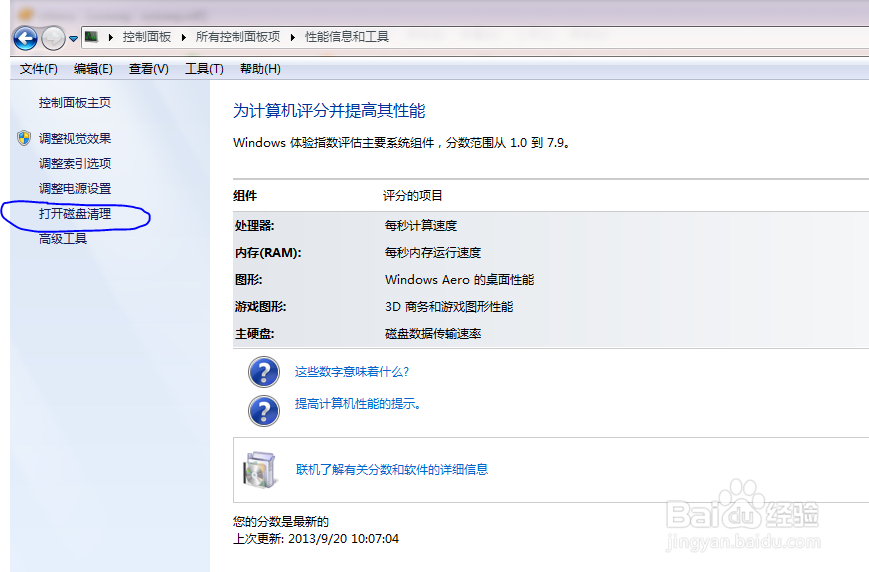This screenshot has height=572, width=869.
Task: Open 这些数字意味着什么? help link
Action: coord(352,372)
